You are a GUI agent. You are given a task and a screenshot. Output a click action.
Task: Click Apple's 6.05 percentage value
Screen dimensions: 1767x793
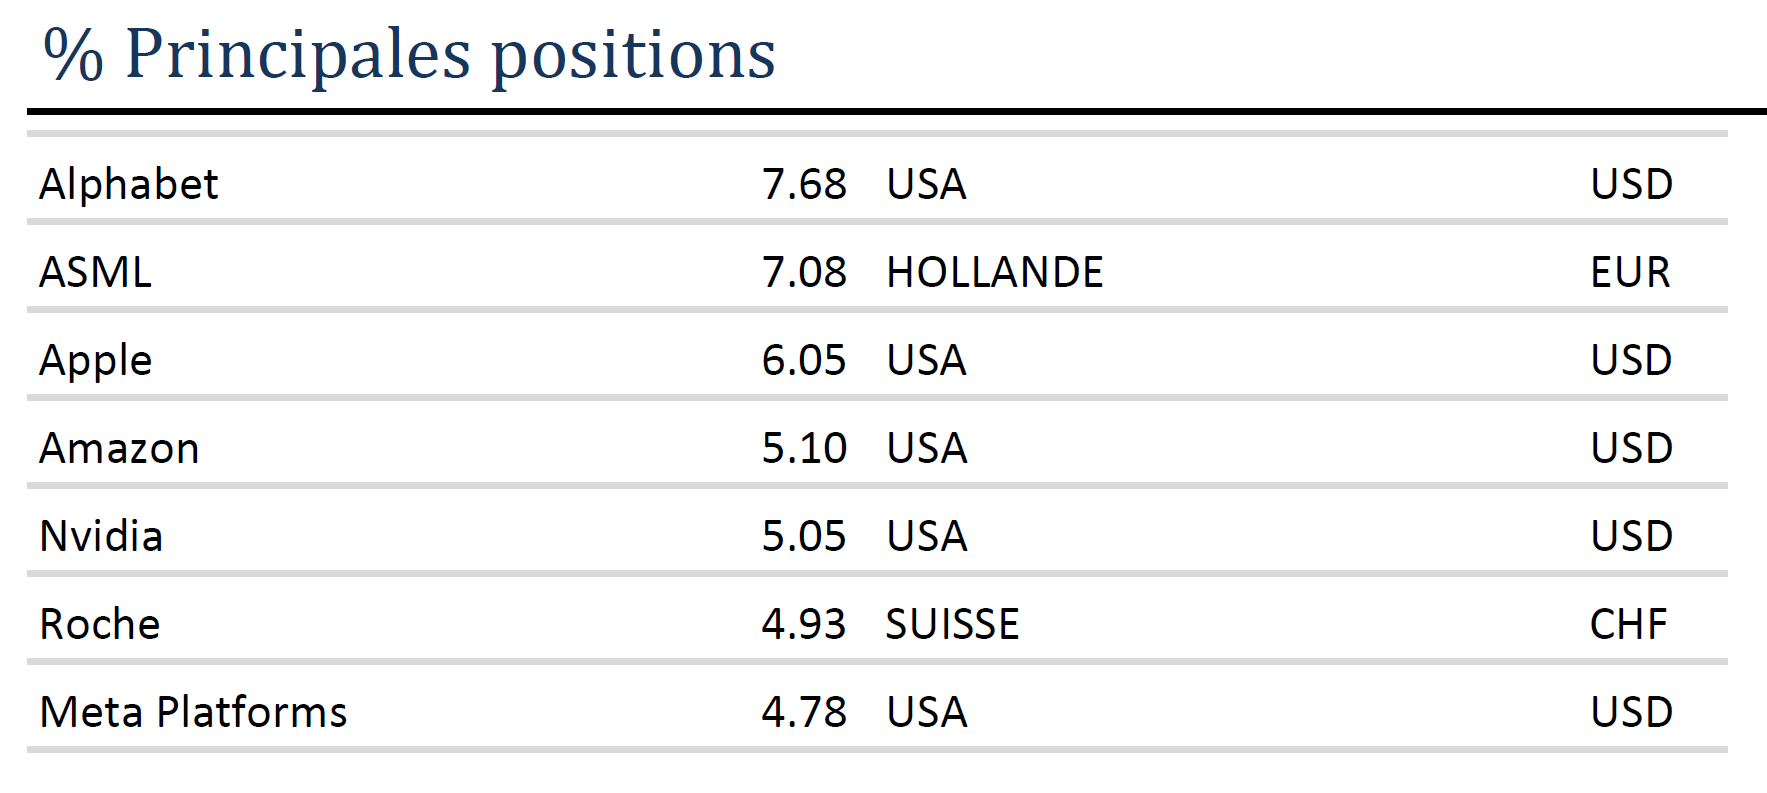point(803,360)
